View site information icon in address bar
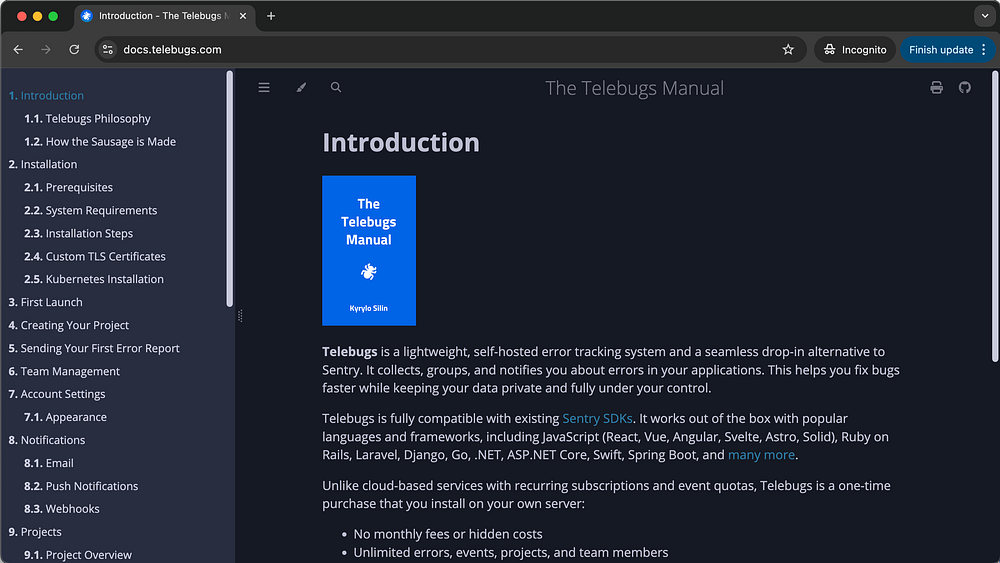The height and width of the screenshot is (563, 1000). pyautogui.click(x=108, y=50)
